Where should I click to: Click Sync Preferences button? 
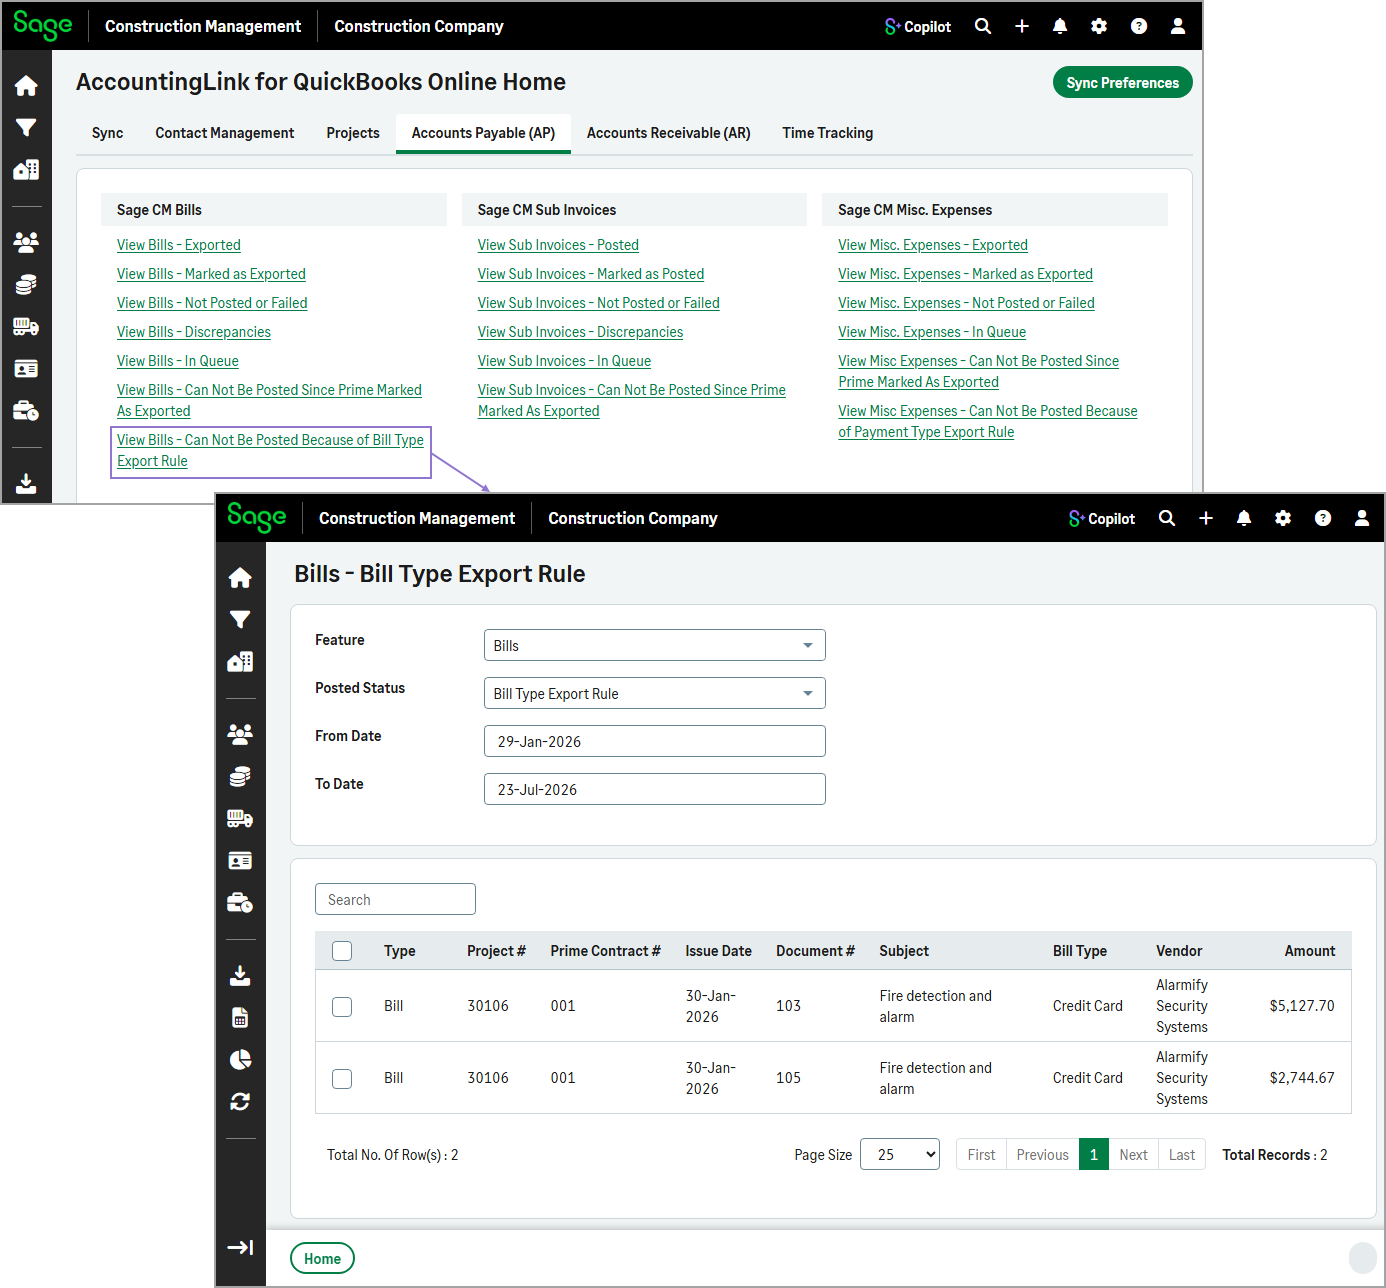click(1123, 83)
